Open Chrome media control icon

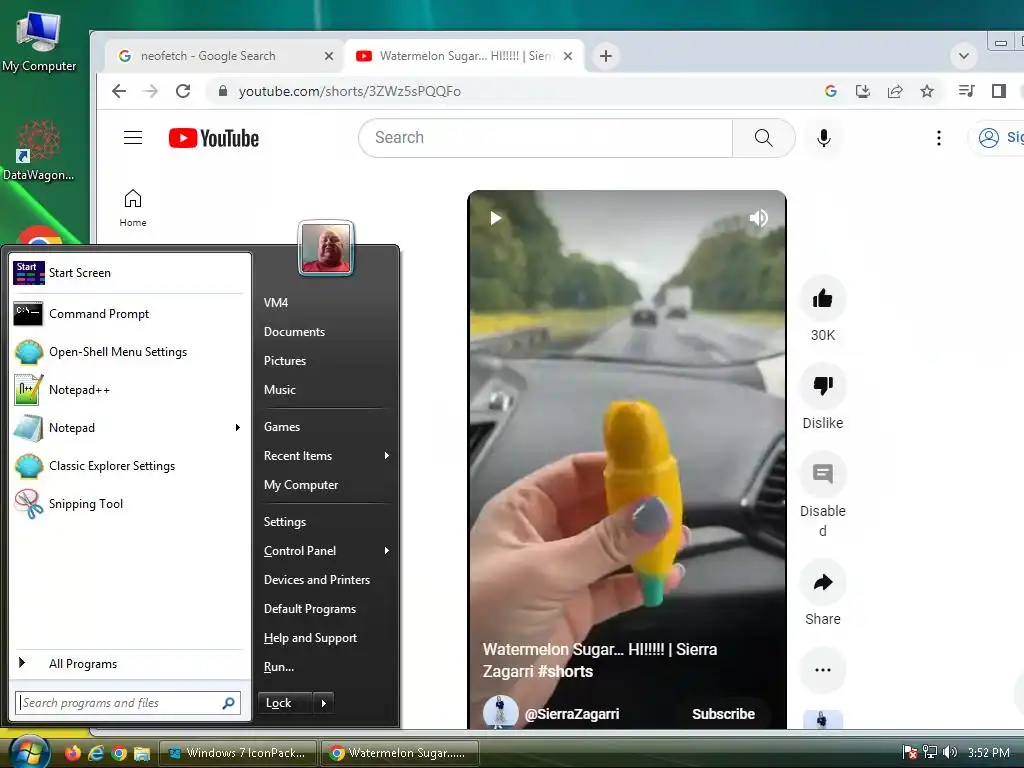pyautogui.click(x=966, y=91)
